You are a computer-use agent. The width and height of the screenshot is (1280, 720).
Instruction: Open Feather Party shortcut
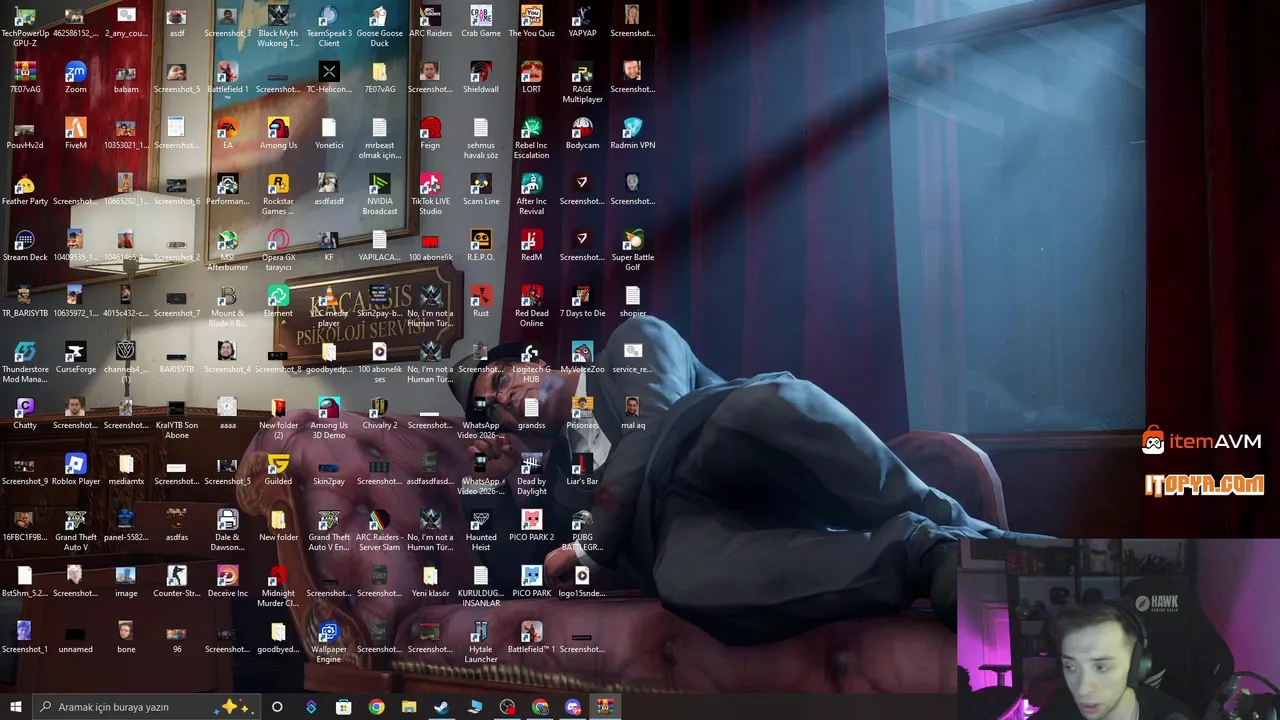point(25,189)
